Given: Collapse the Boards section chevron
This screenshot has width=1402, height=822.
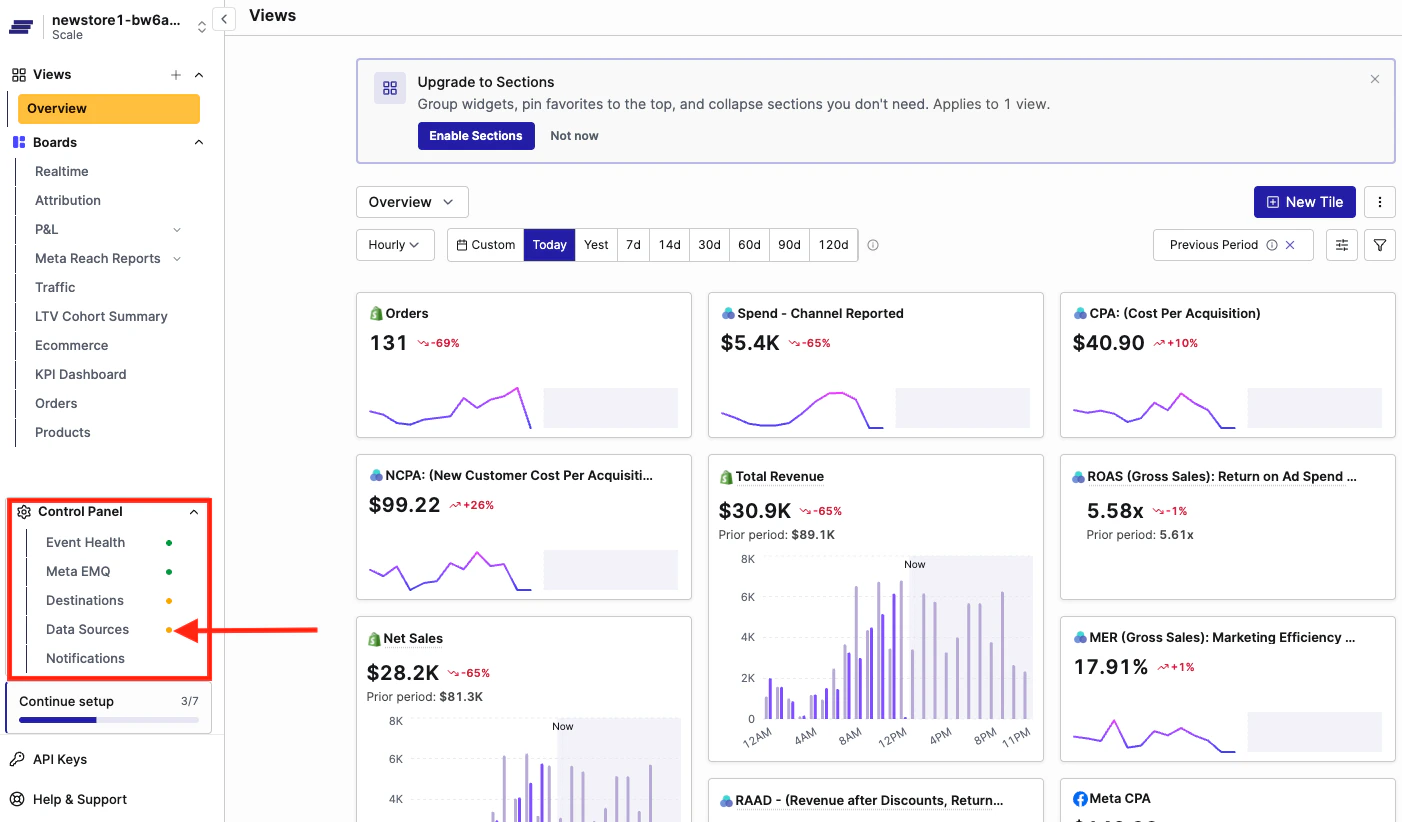Looking at the screenshot, I should 199,142.
